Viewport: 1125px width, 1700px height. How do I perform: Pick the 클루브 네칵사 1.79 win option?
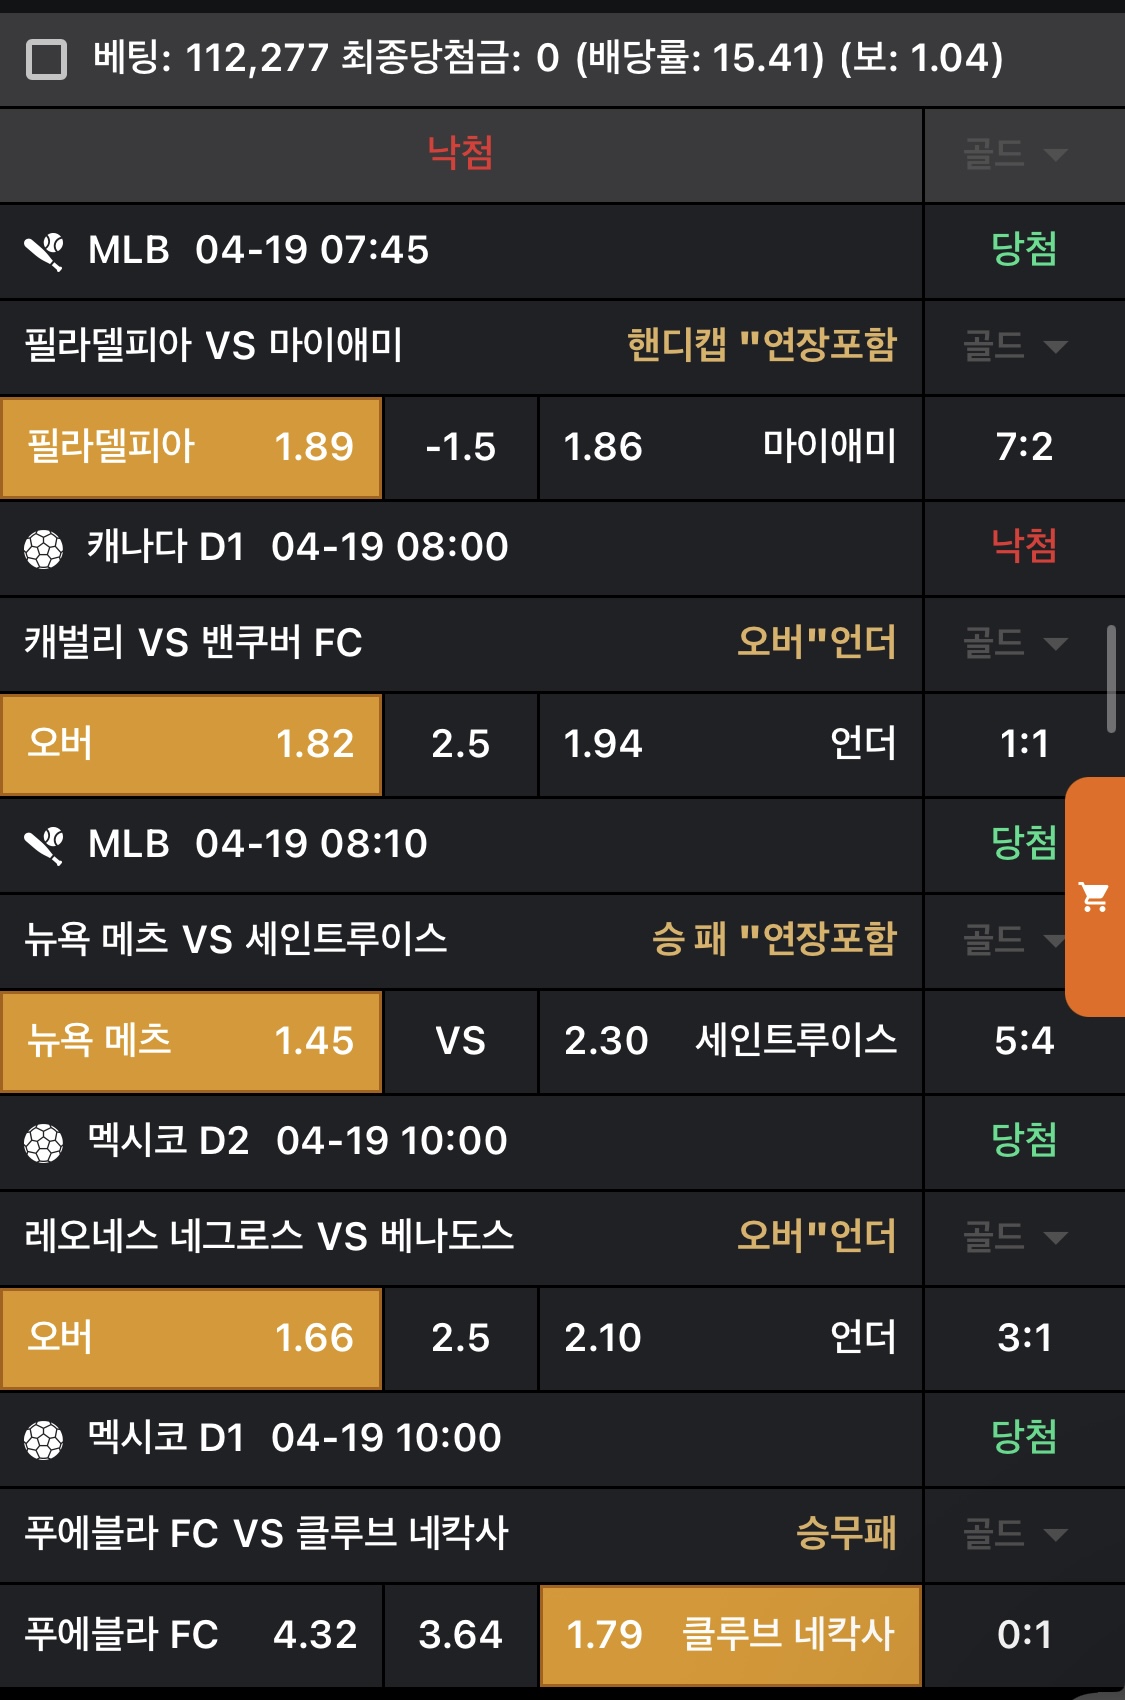coord(730,1635)
